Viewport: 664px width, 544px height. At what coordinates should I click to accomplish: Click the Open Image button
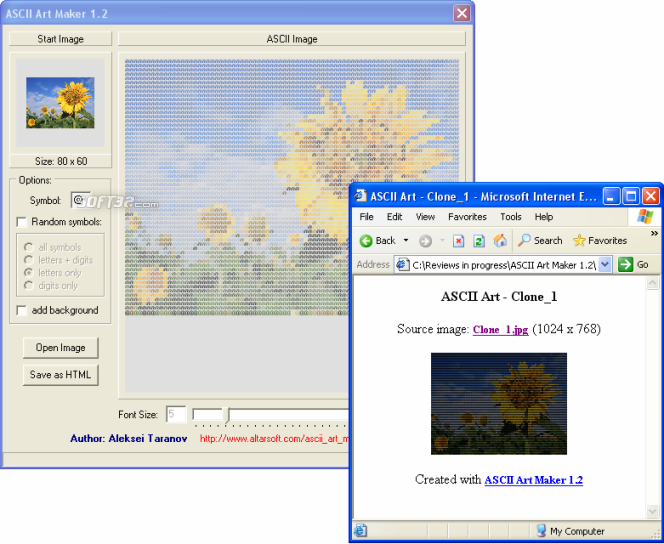61,348
